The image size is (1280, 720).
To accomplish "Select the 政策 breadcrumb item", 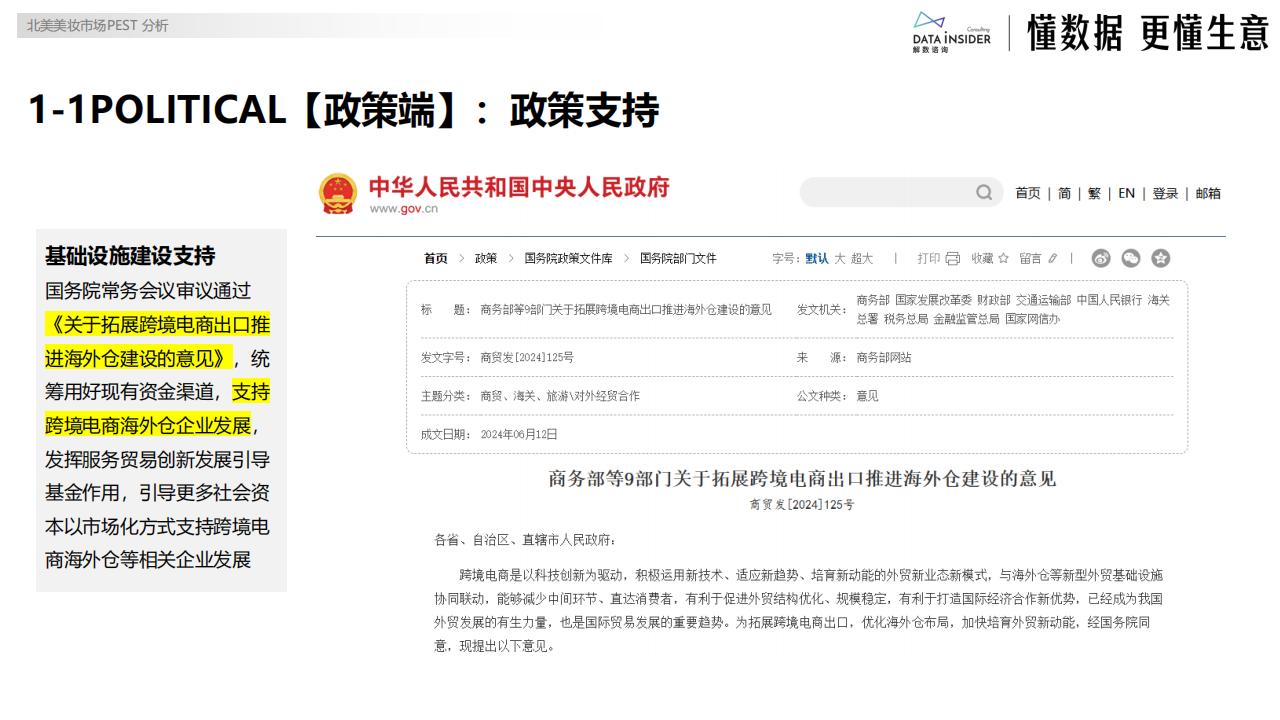I will 486,259.
